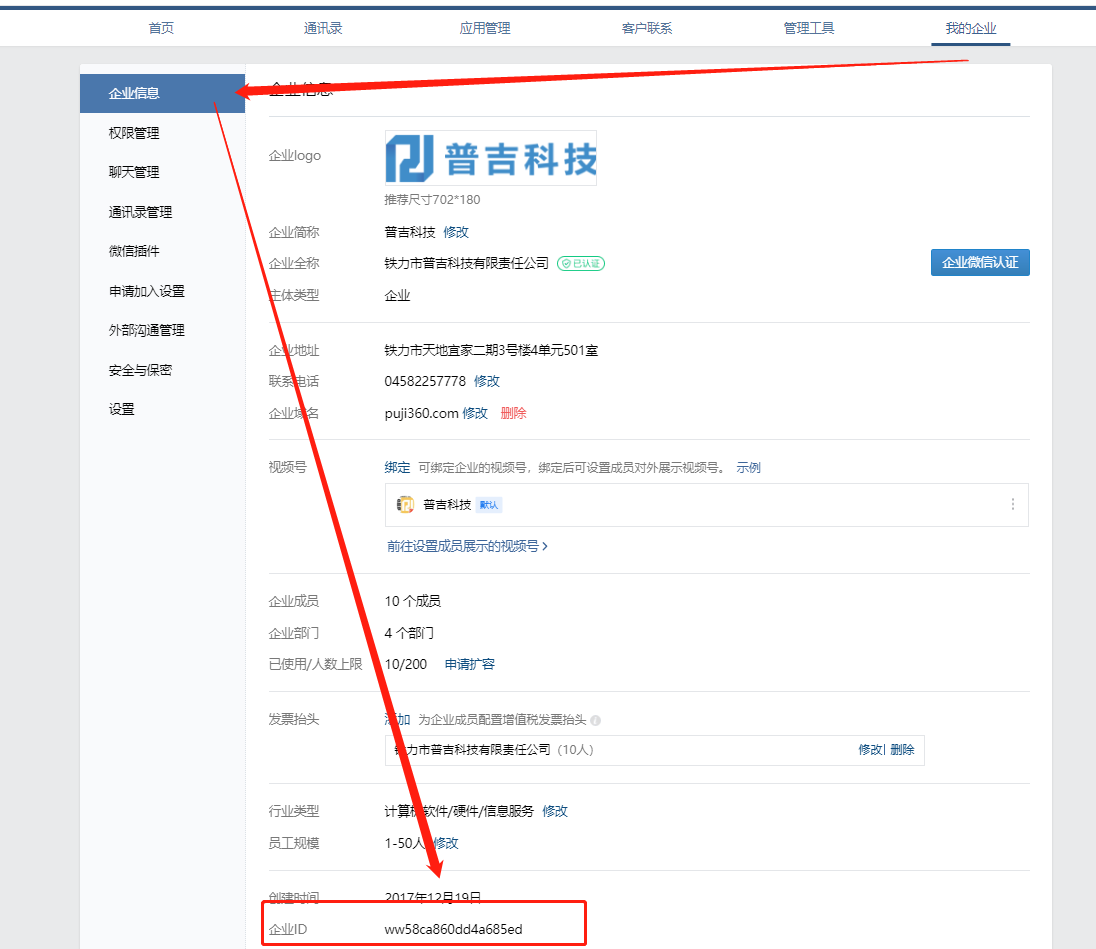This screenshot has height=949, width=1096.
Task: Go to the 客户联系 tab
Action: pos(647,28)
